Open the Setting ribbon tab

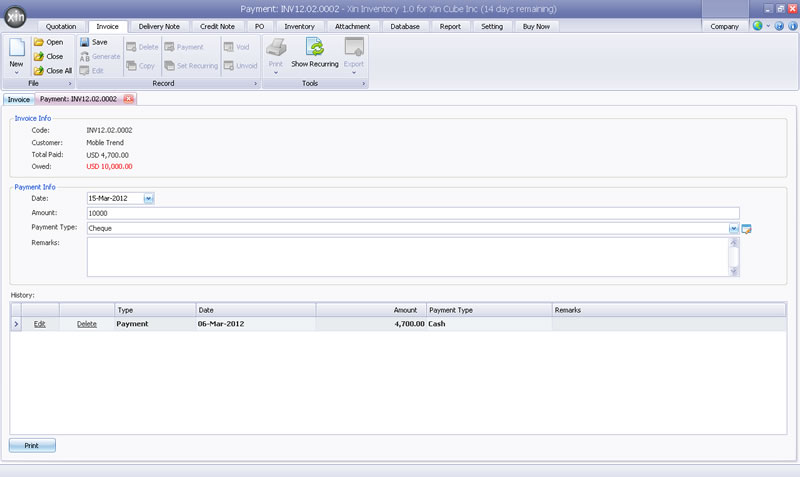click(492, 27)
